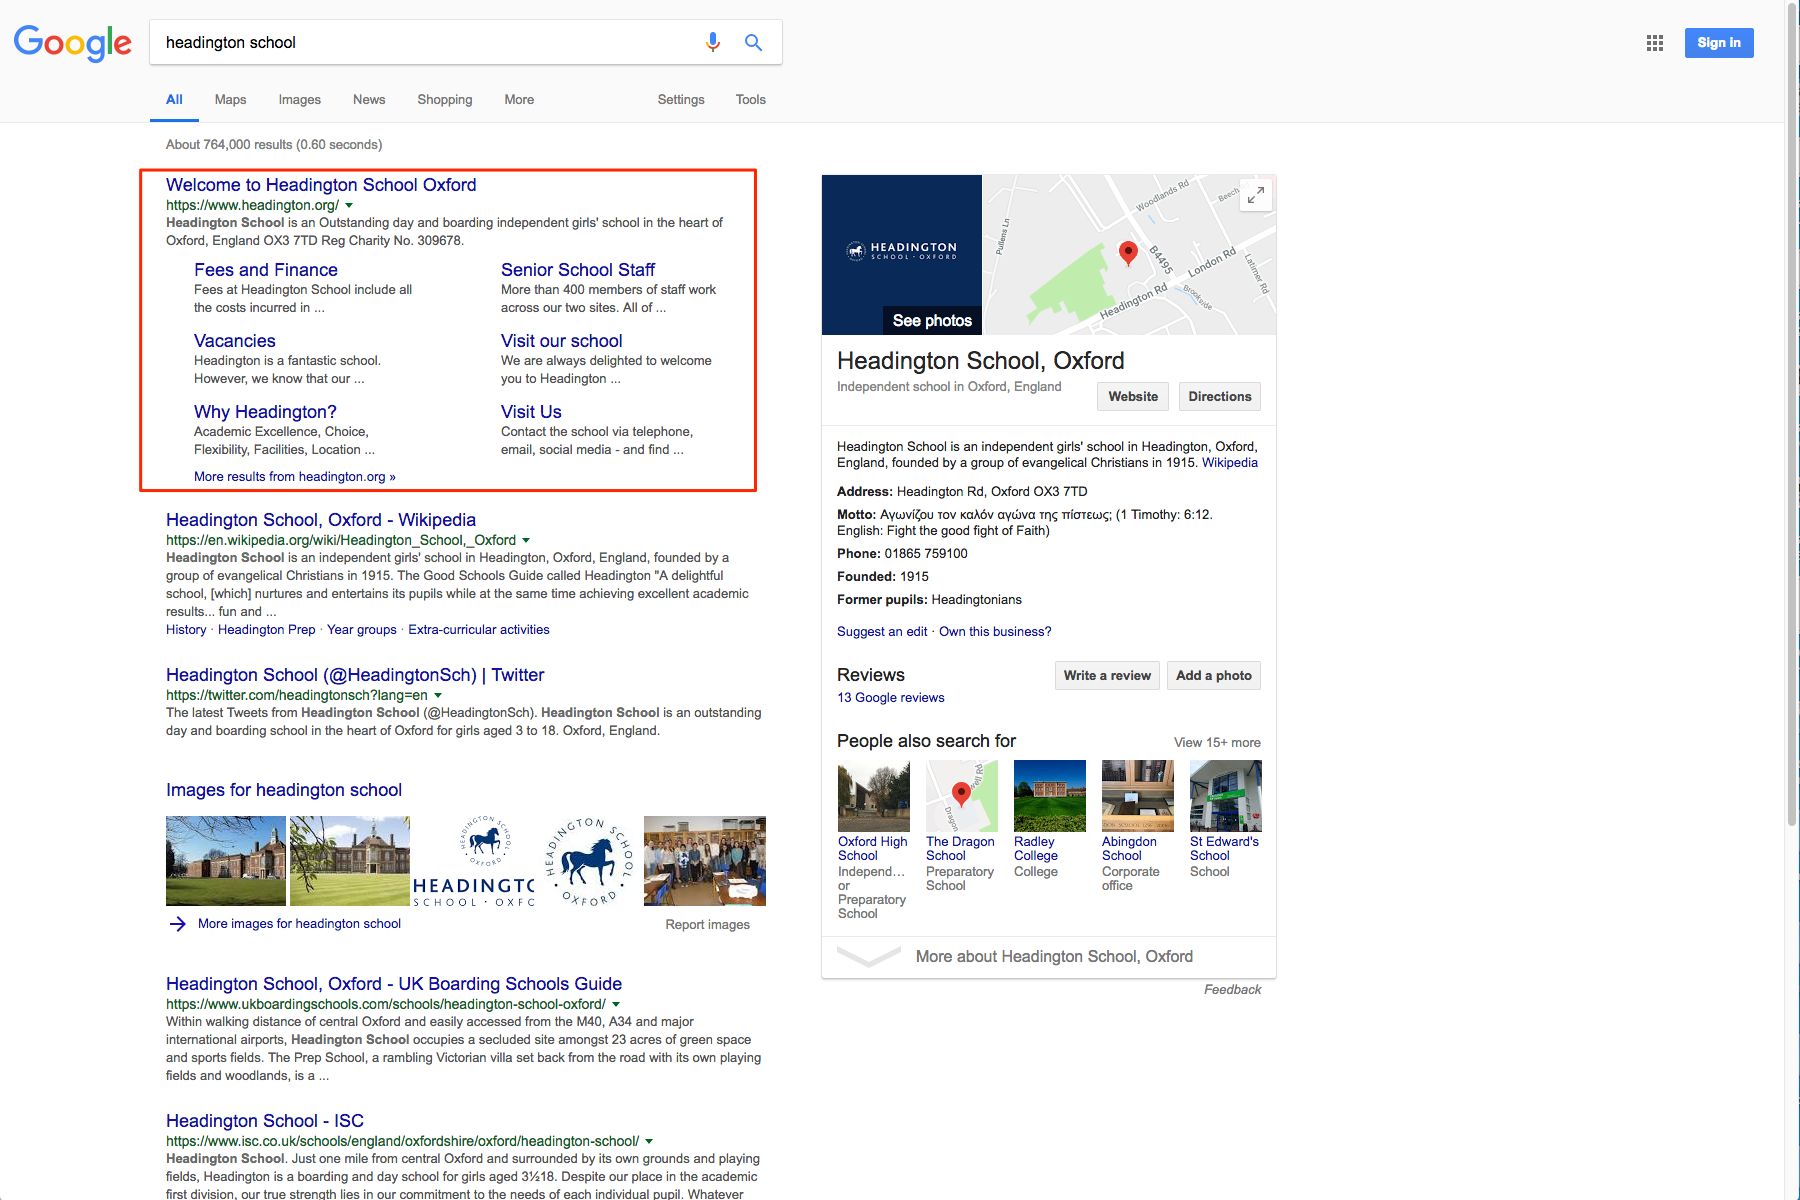Switch to the Maps tab
The height and width of the screenshot is (1200, 1800).
[x=230, y=100]
